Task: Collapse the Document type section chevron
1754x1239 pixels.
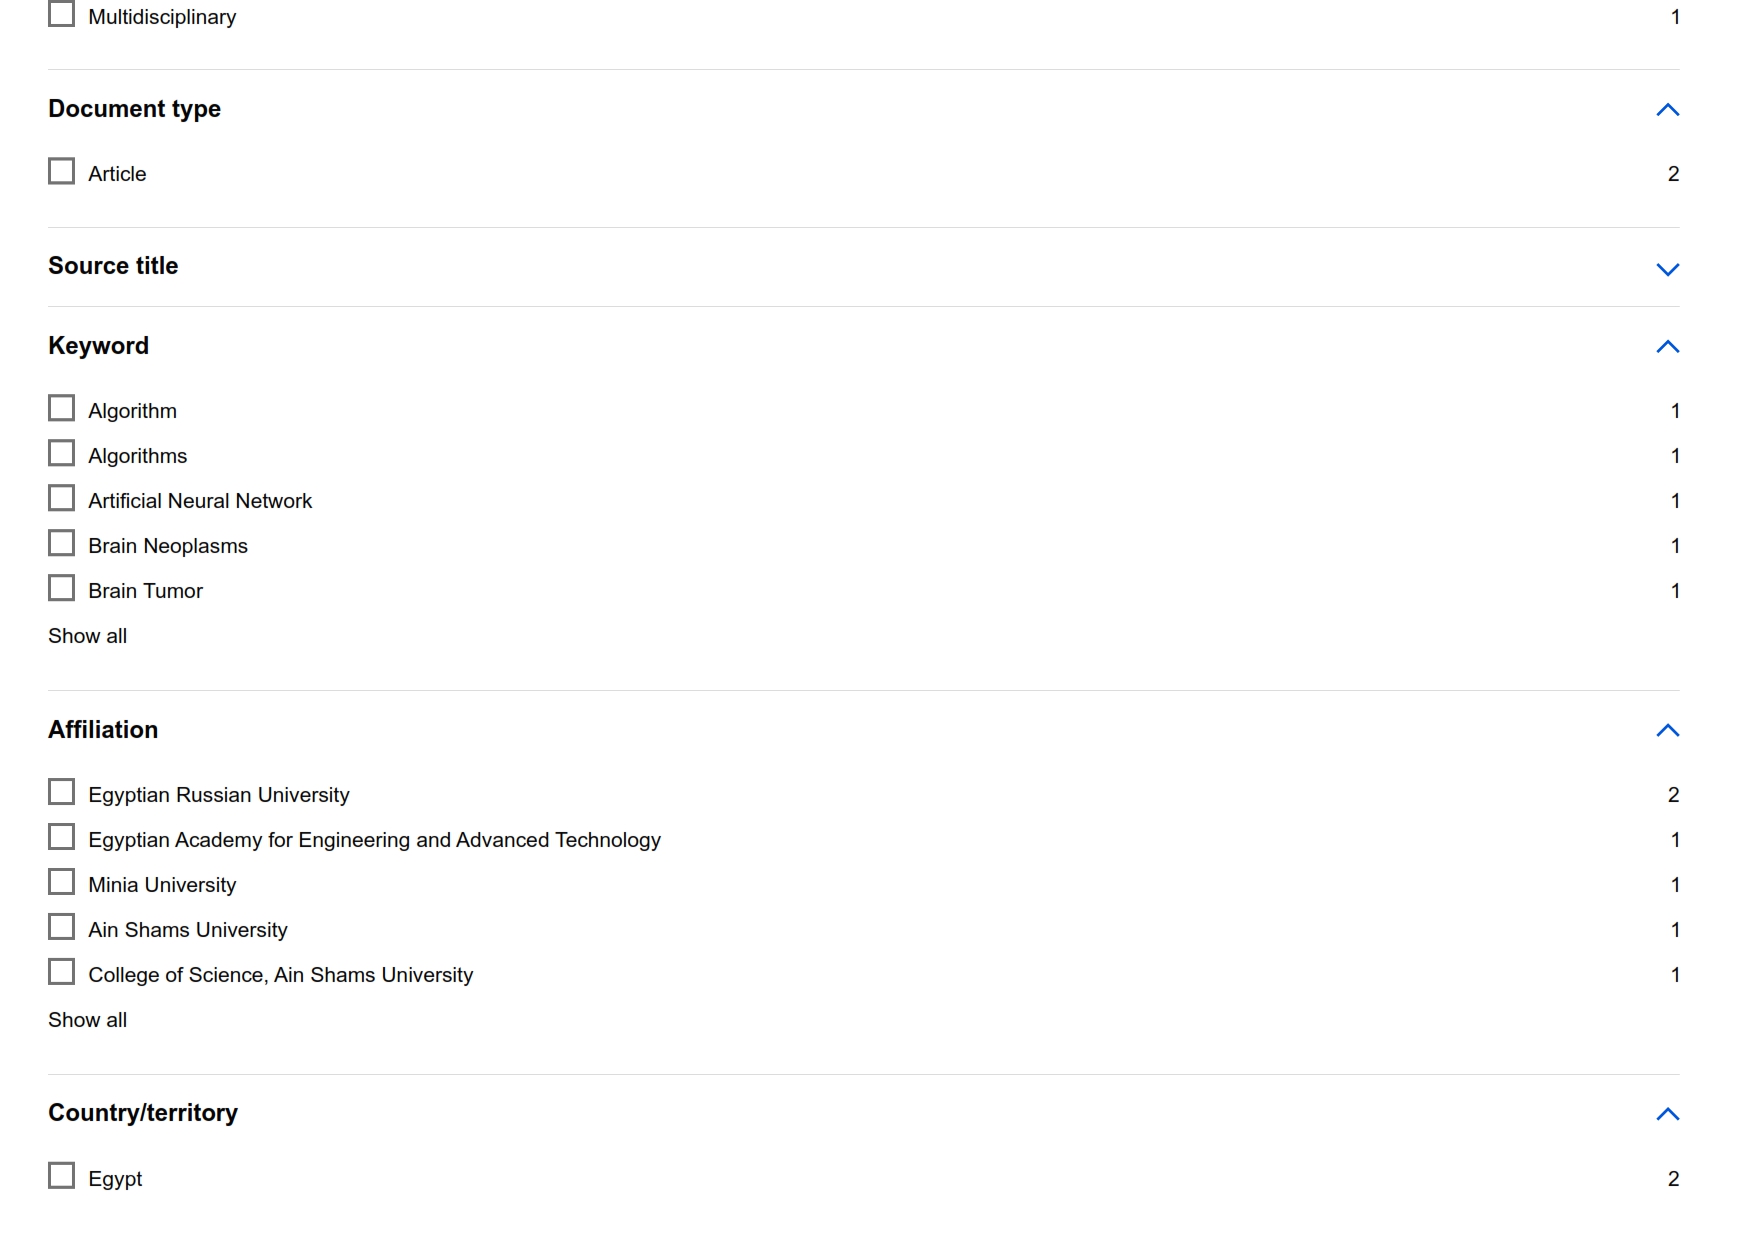Action: point(1667,110)
